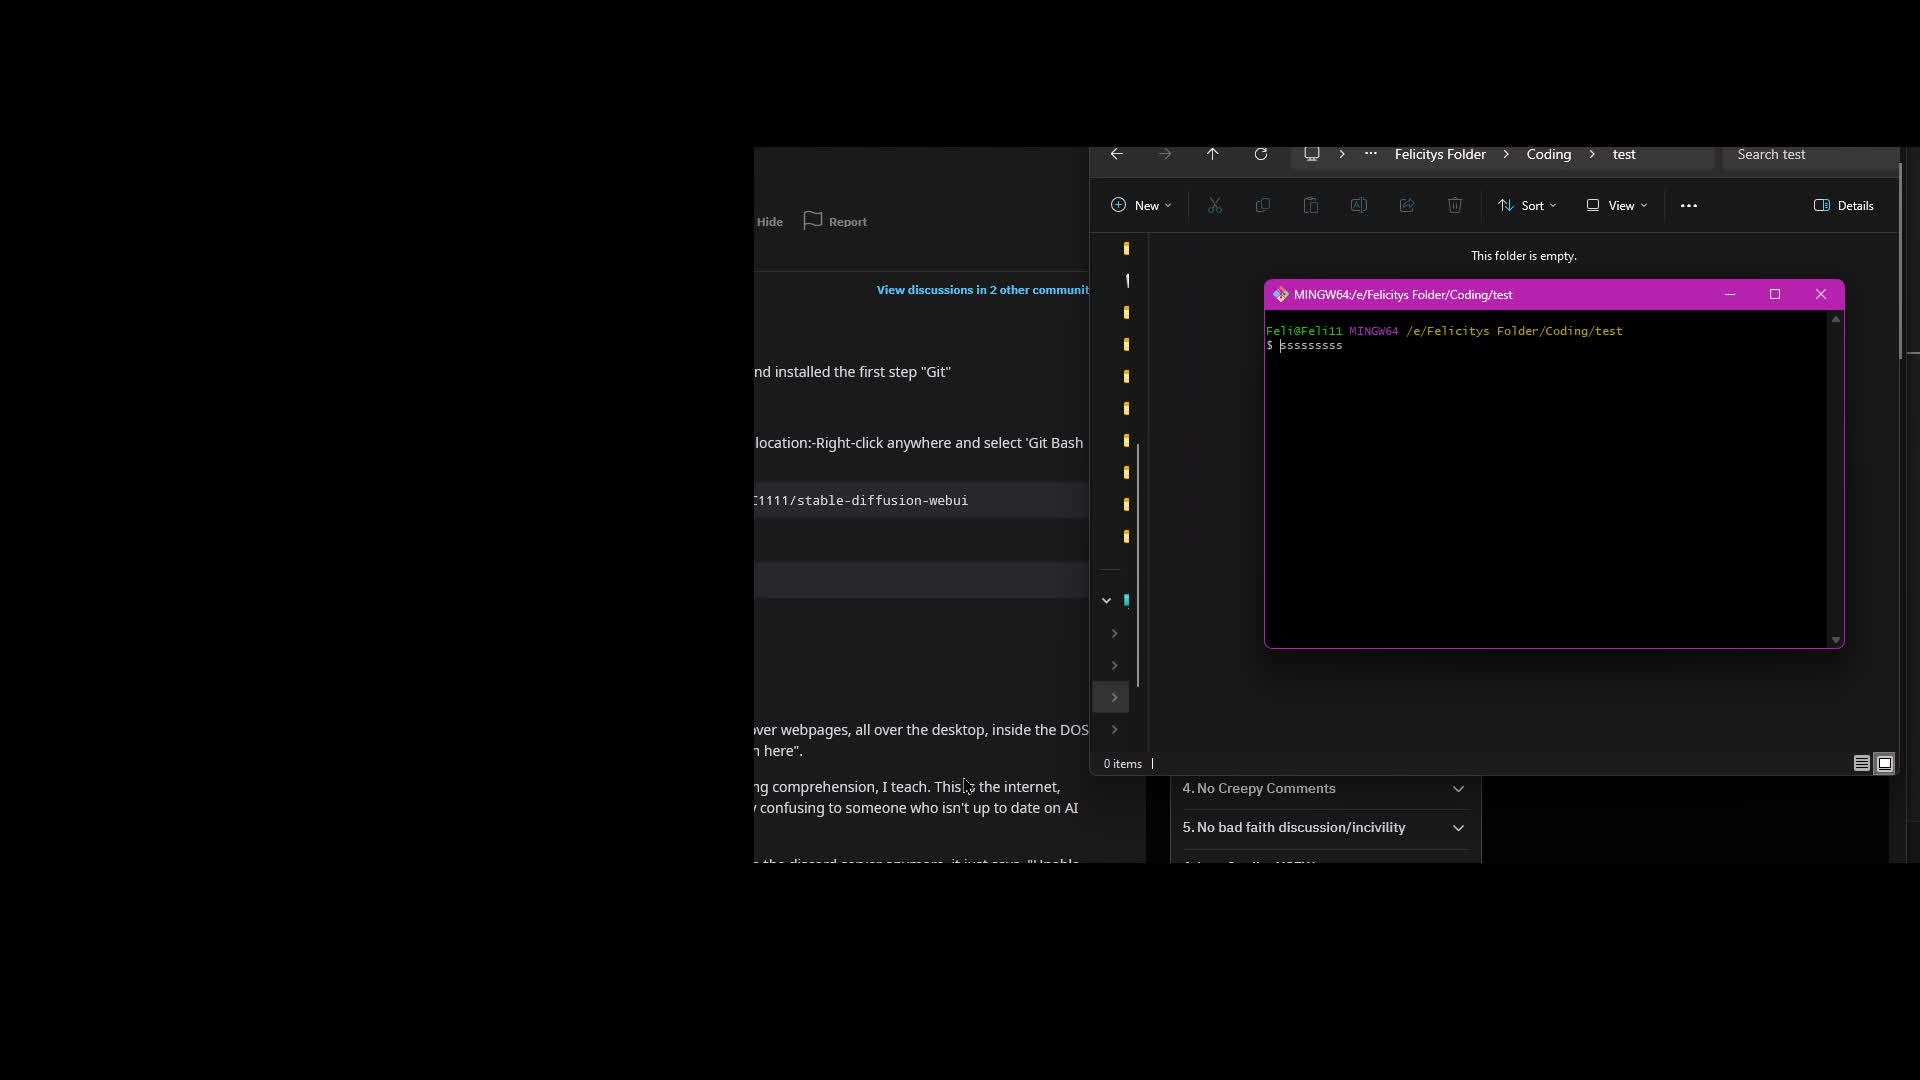
Task: Open the View menu
Action: 1617,205
